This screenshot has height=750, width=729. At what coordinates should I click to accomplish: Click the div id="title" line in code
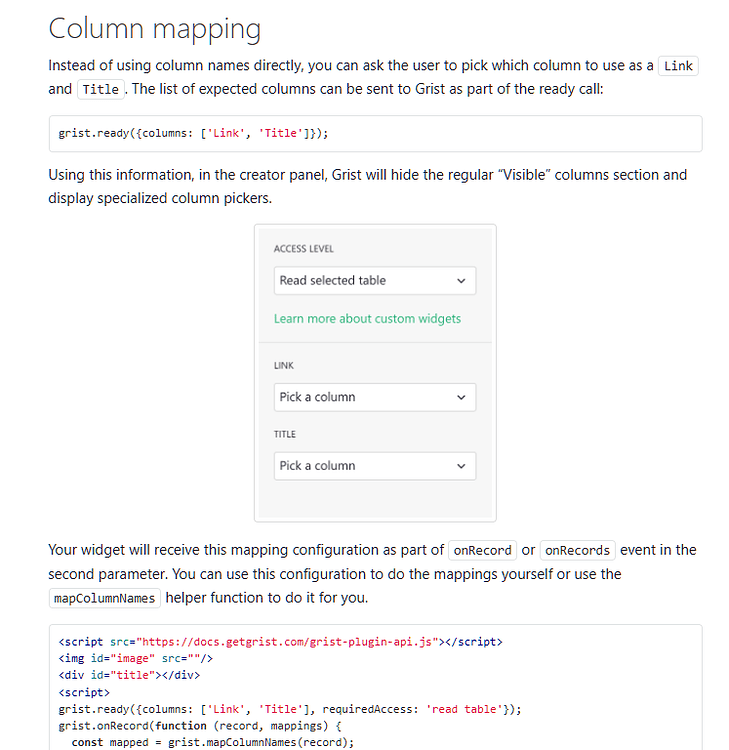click(125, 674)
